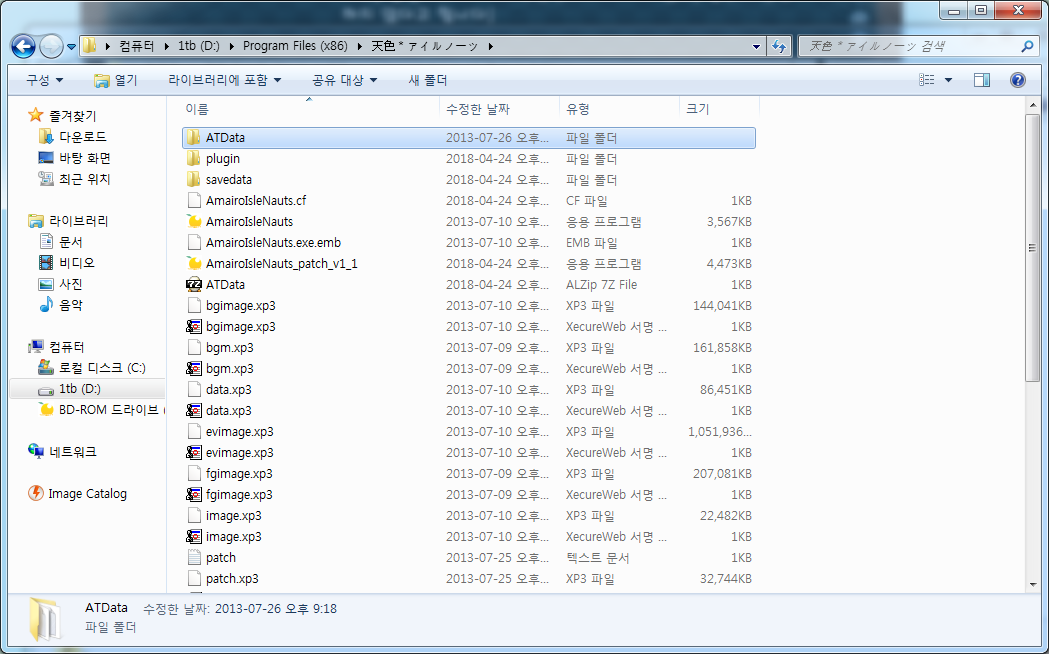Select the patch text document icon
This screenshot has height=654, width=1049.
[193, 558]
